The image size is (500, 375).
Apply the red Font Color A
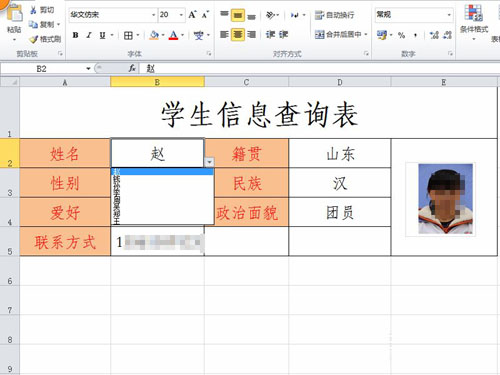coord(173,35)
